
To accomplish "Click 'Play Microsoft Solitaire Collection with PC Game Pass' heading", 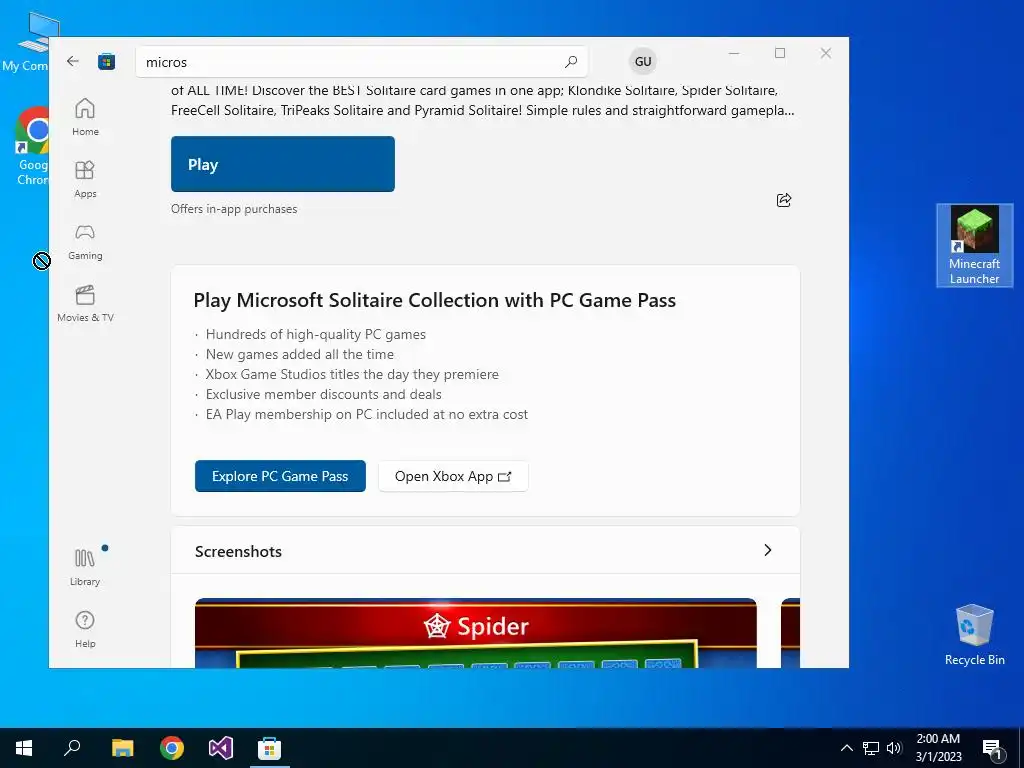I will pos(434,300).
